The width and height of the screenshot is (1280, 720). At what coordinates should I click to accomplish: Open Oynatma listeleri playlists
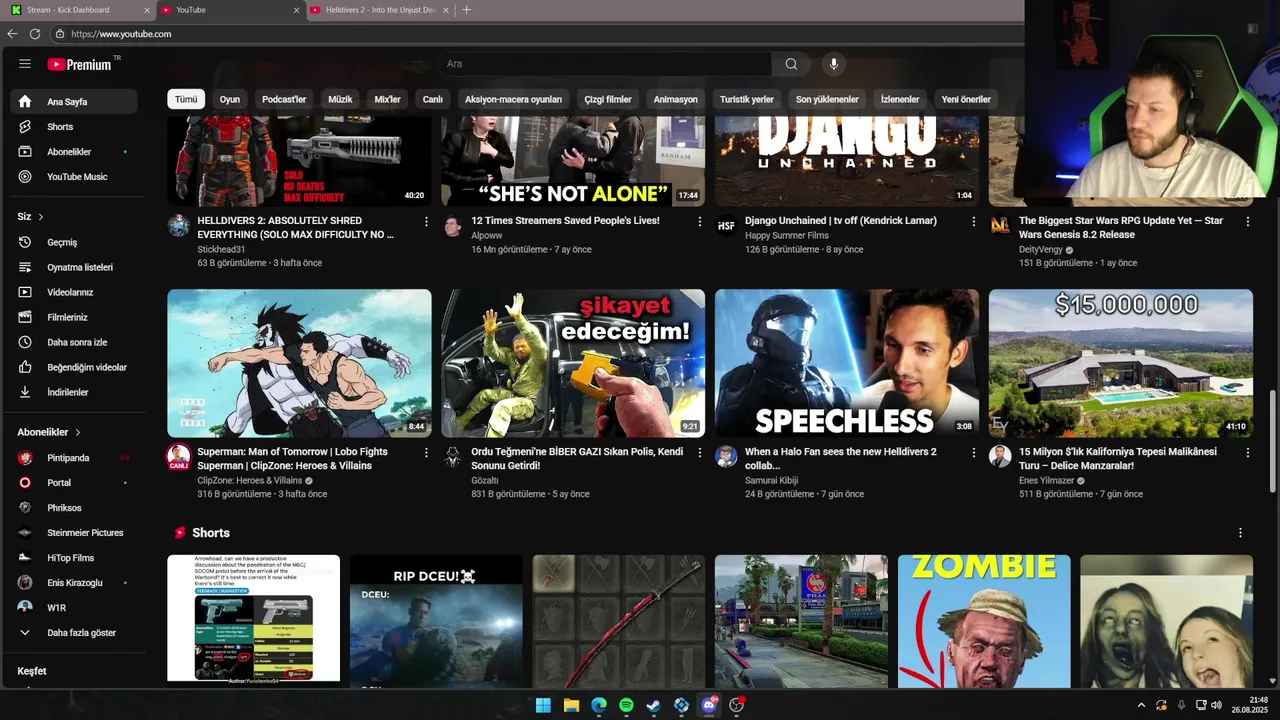pyautogui.click(x=74, y=267)
